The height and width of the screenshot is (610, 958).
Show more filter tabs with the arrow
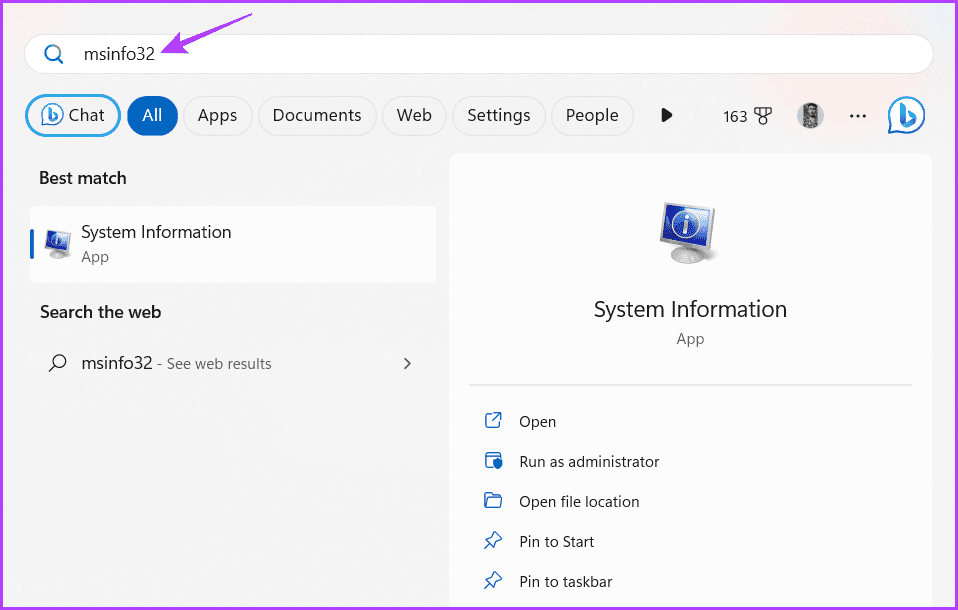click(x=667, y=115)
